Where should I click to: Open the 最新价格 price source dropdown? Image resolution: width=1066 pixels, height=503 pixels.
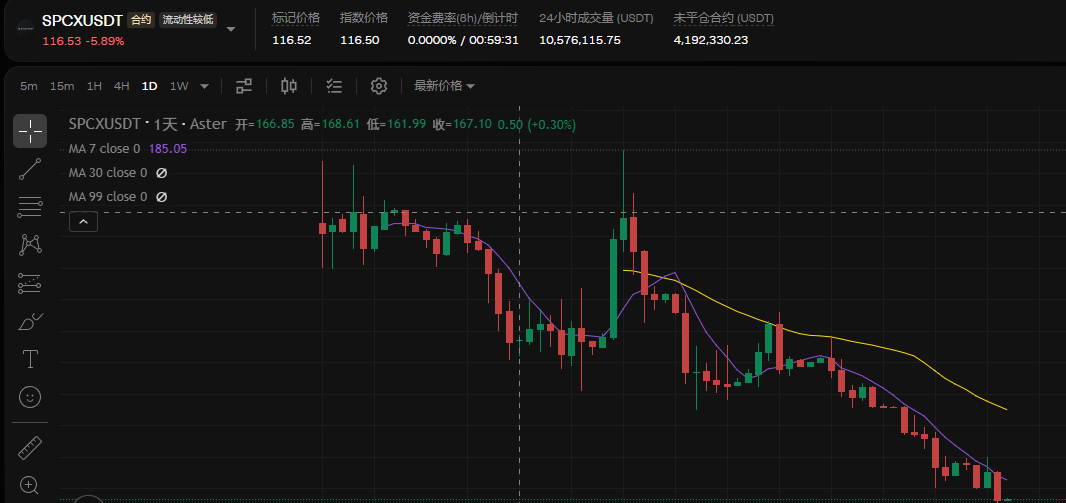(x=445, y=86)
